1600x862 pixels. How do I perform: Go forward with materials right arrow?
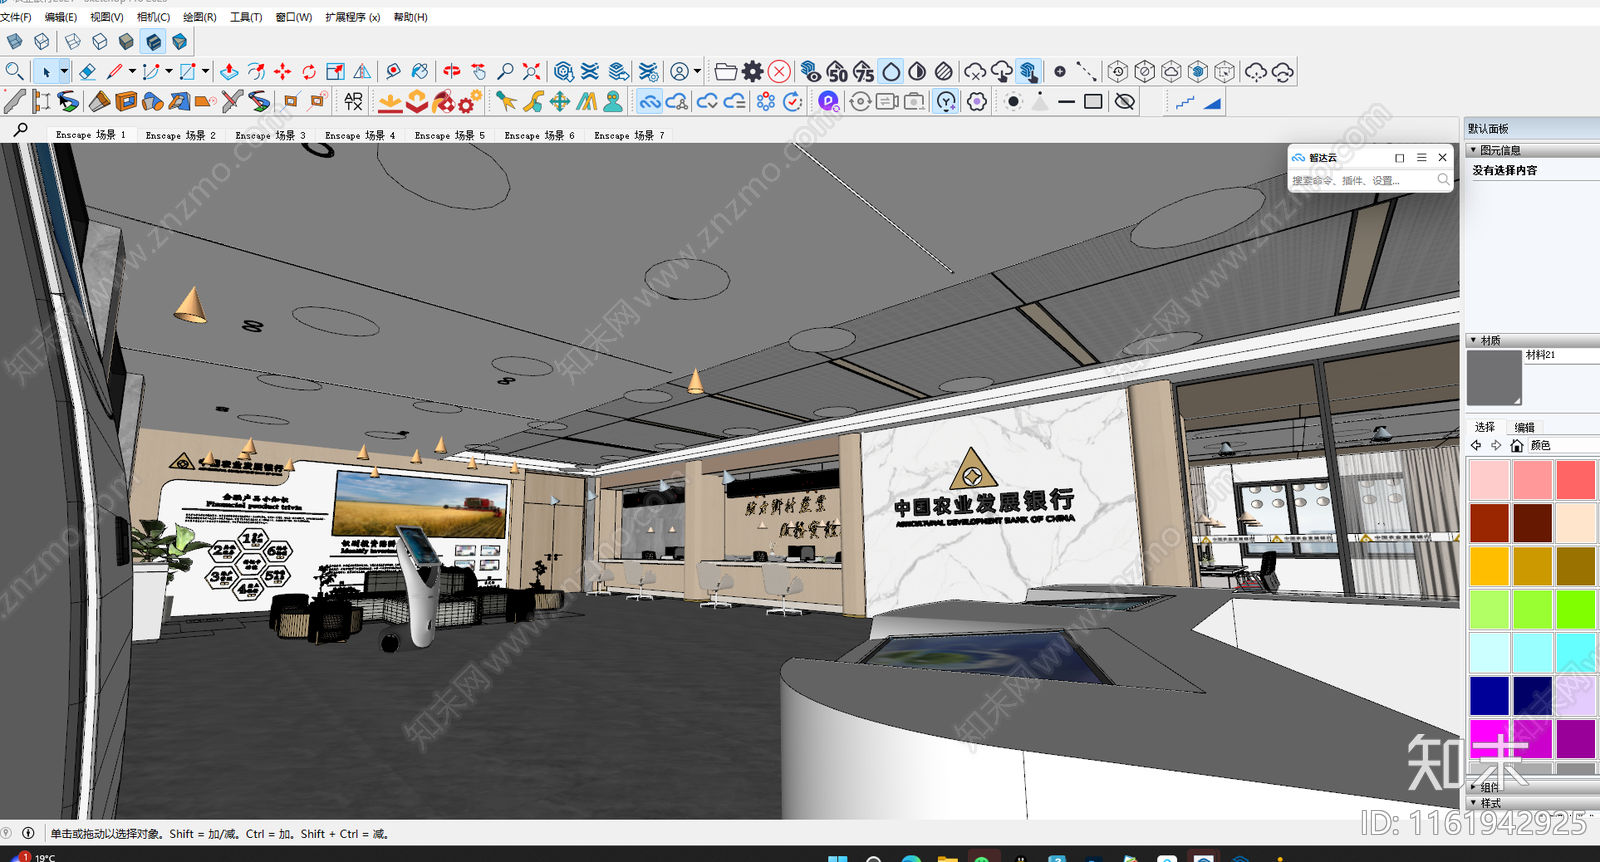1496,445
